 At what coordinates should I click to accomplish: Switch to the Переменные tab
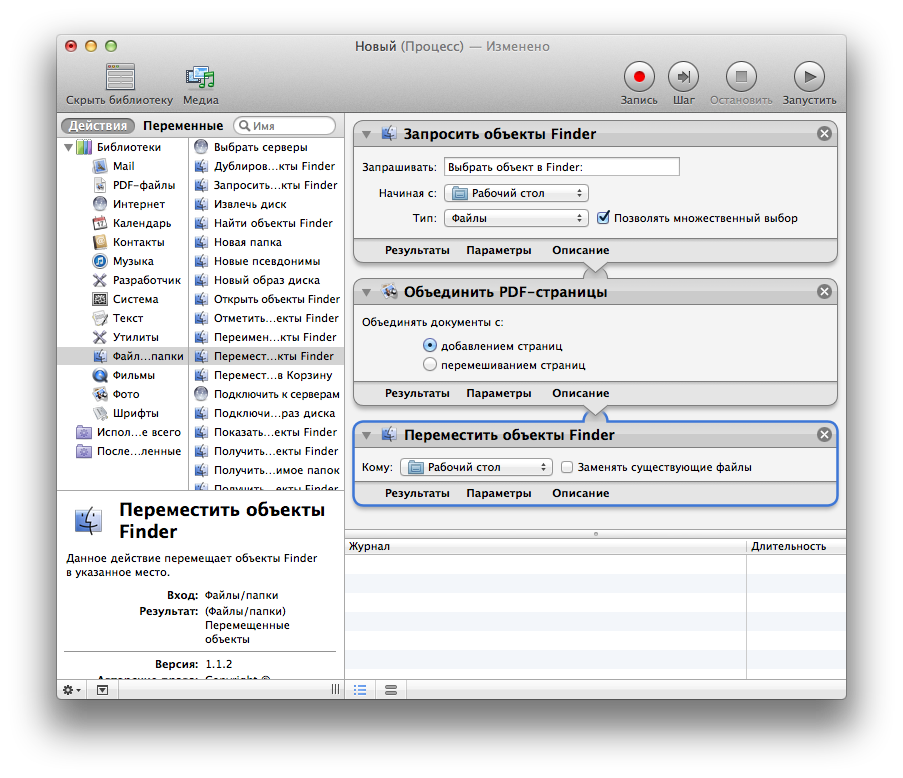click(183, 126)
